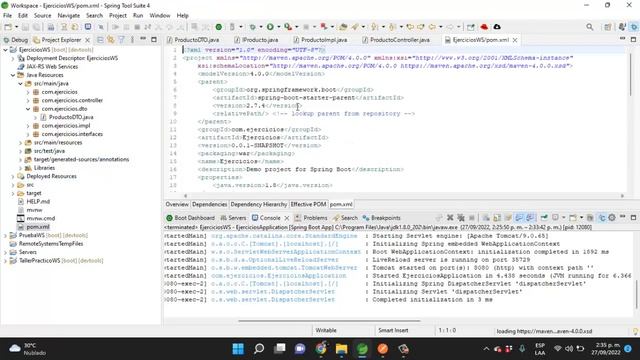640x360 pixels.
Task: Collapse the com.ejercicios.dto package
Action: 28,109
